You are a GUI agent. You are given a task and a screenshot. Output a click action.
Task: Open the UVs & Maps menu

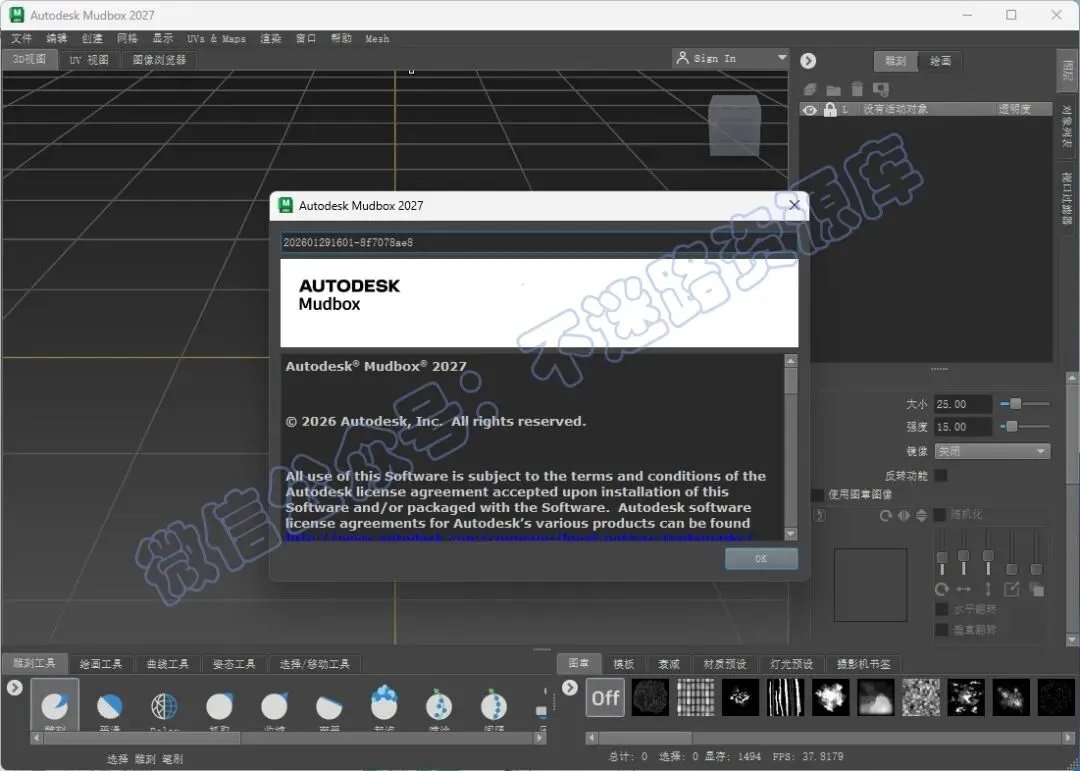[216, 39]
